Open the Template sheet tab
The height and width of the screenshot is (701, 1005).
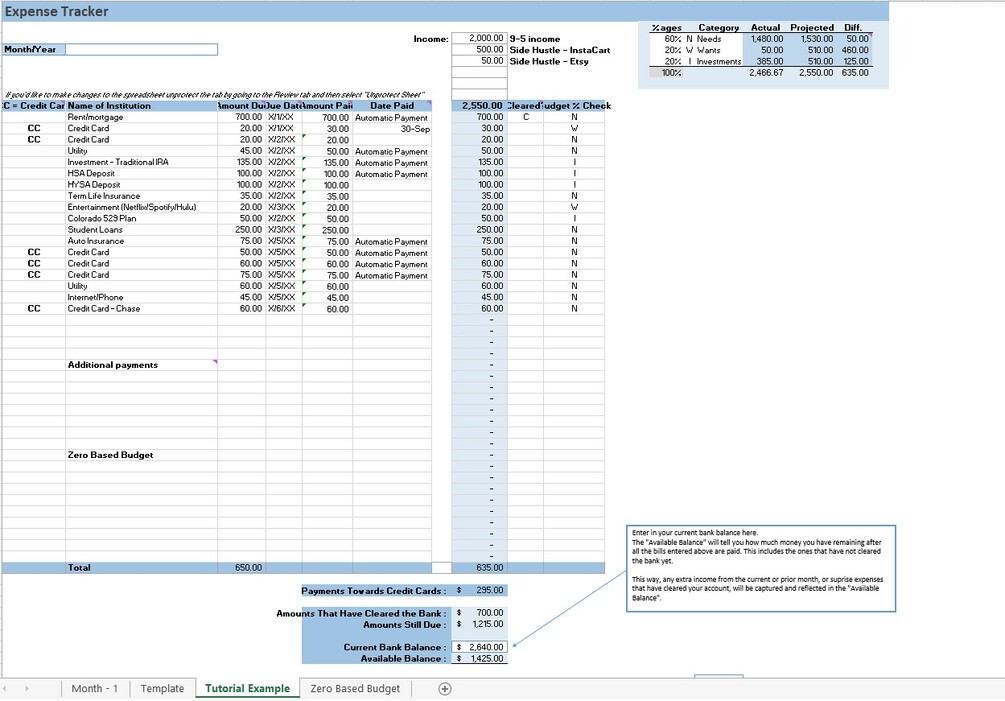[162, 689]
